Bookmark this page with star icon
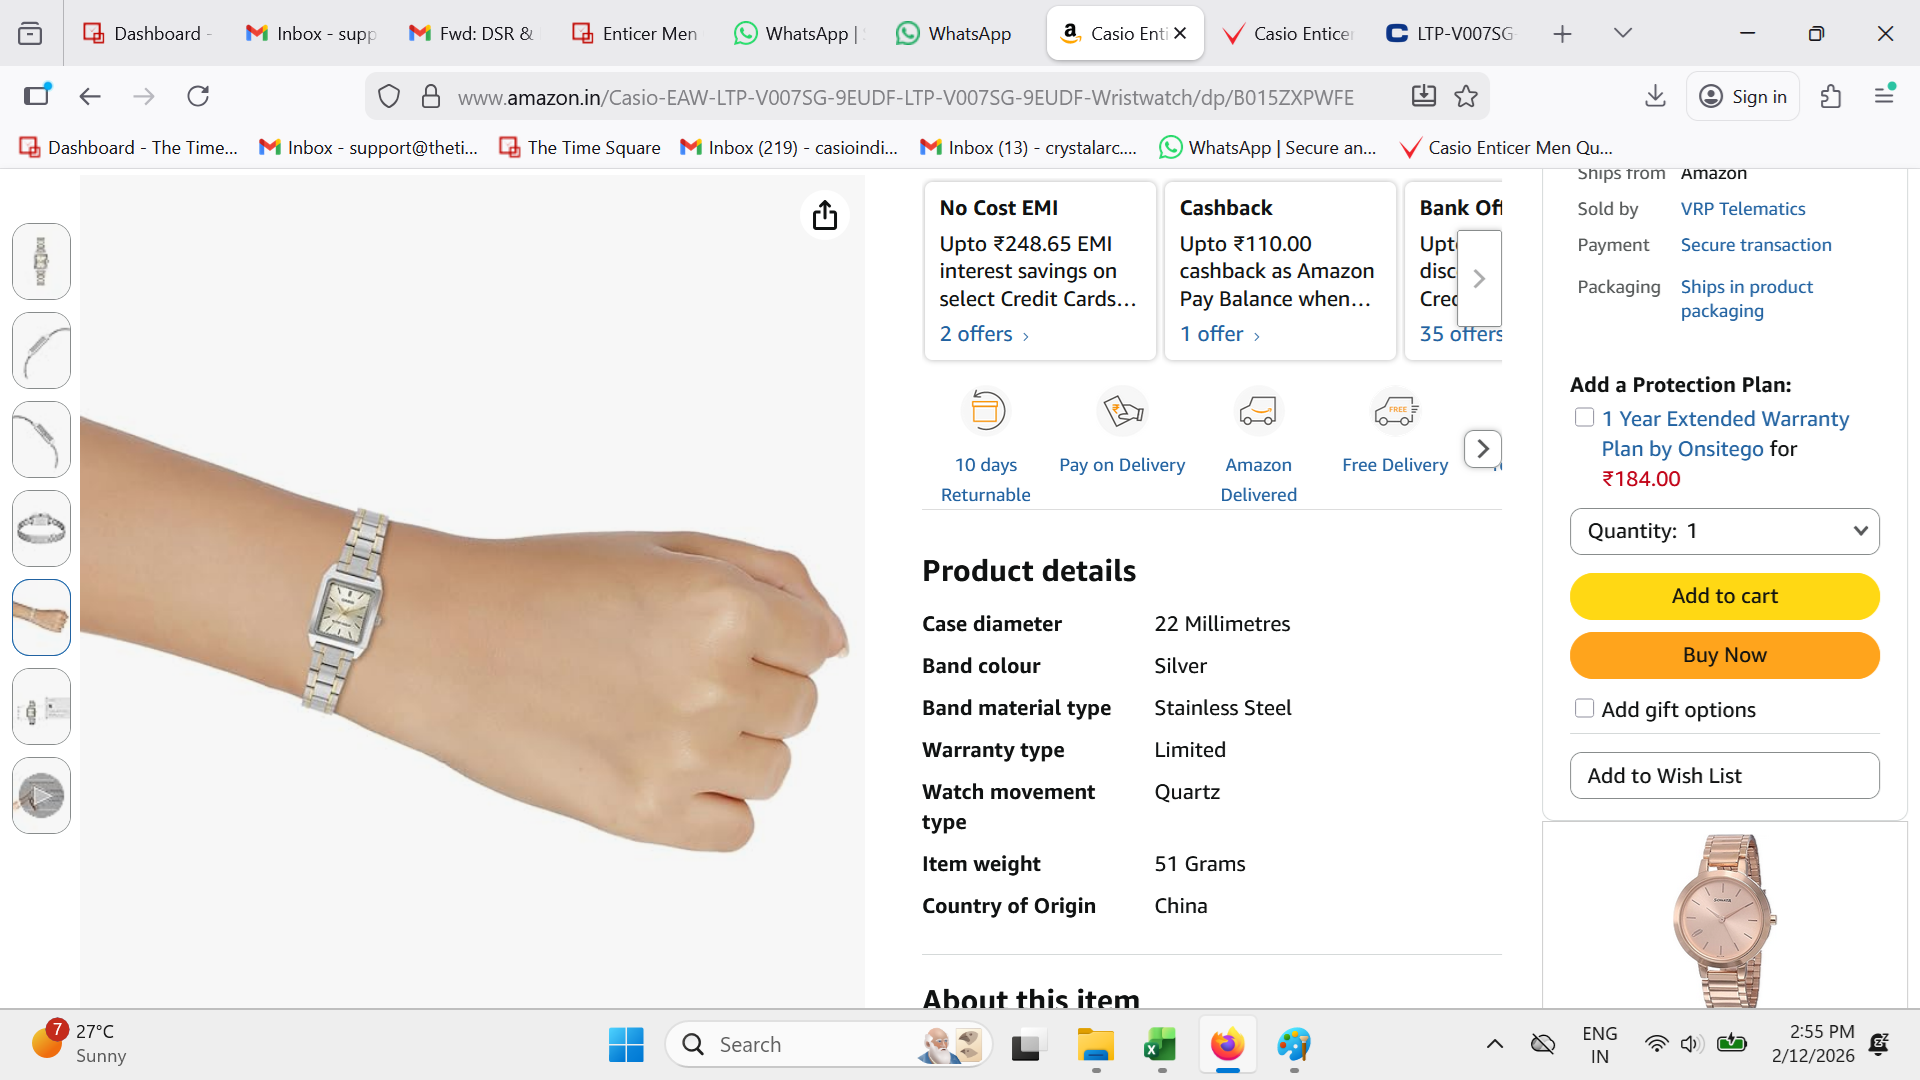 (x=1466, y=96)
